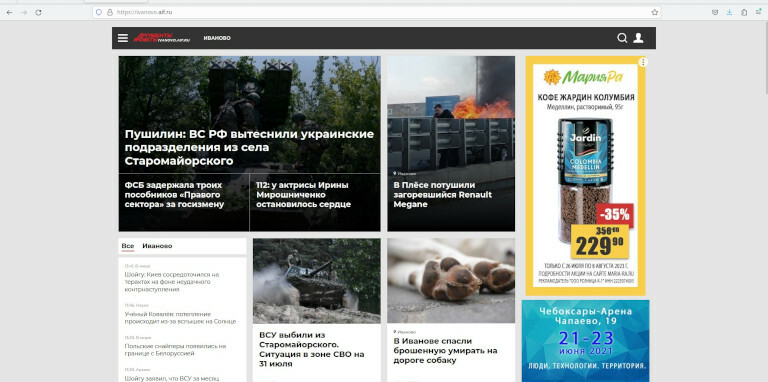Open the burning Renault Megane photo story
The image size is (768, 382).
coord(451,143)
